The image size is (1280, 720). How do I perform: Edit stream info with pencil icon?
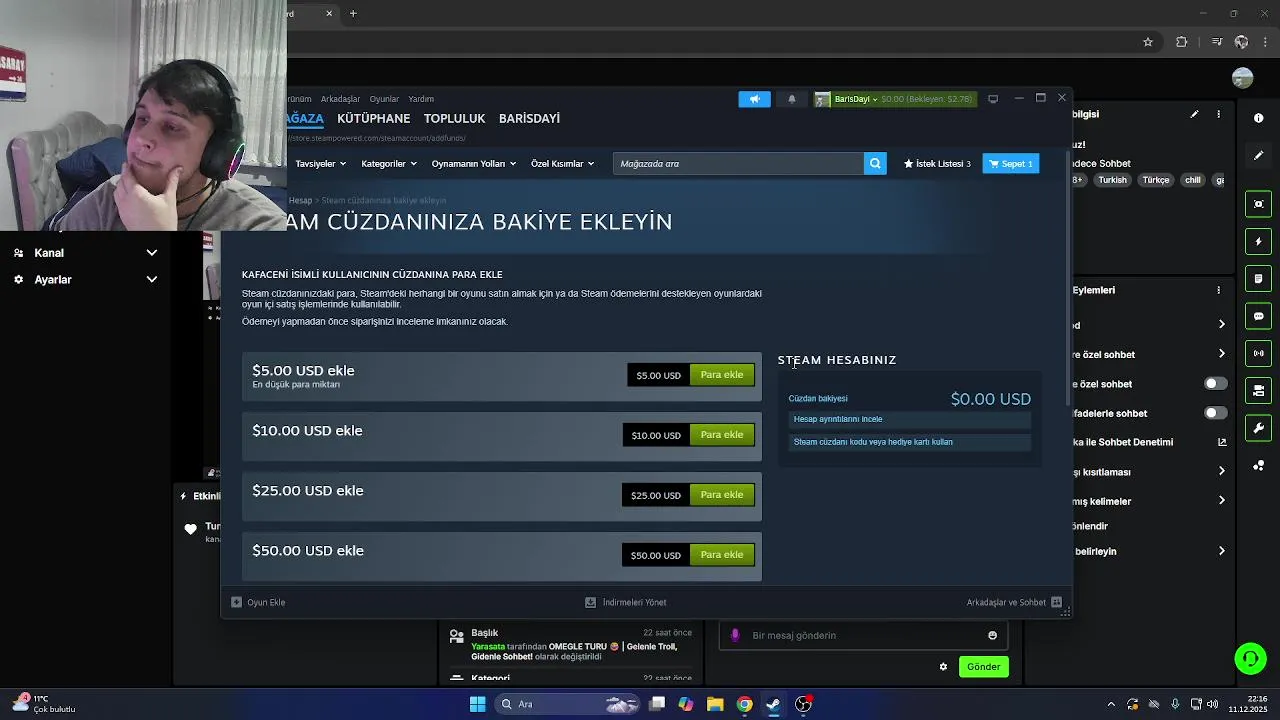pos(1194,115)
